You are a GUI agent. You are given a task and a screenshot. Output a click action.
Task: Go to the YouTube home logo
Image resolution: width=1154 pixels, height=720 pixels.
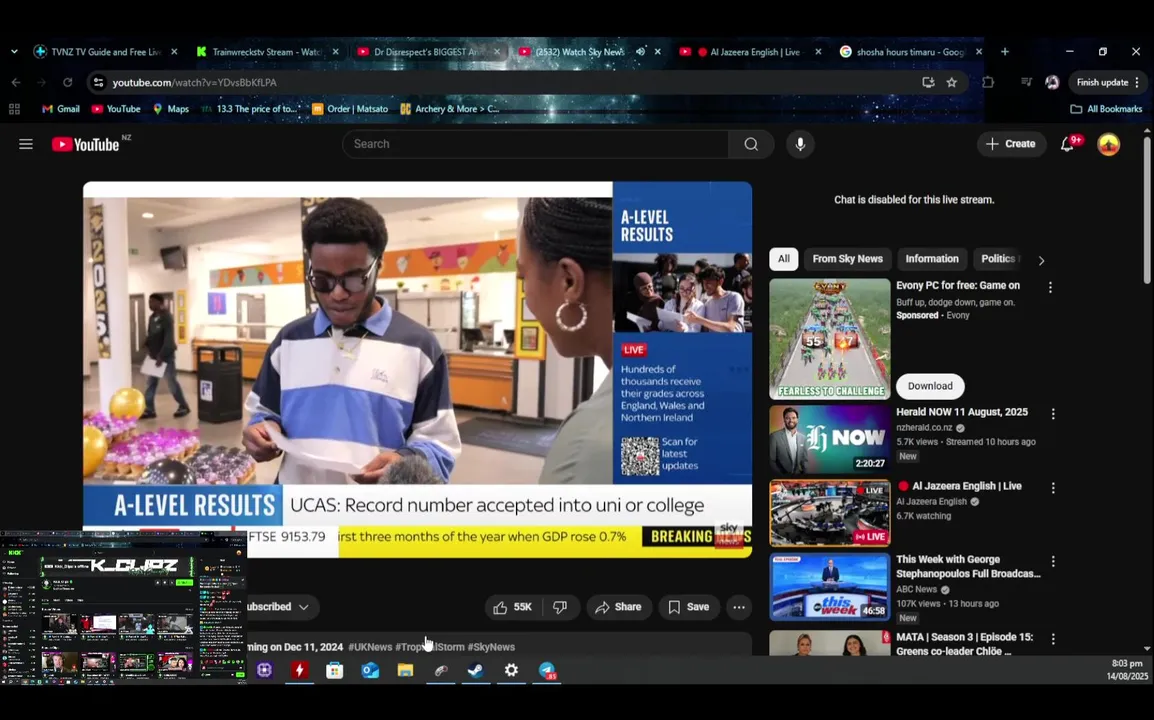point(86,144)
